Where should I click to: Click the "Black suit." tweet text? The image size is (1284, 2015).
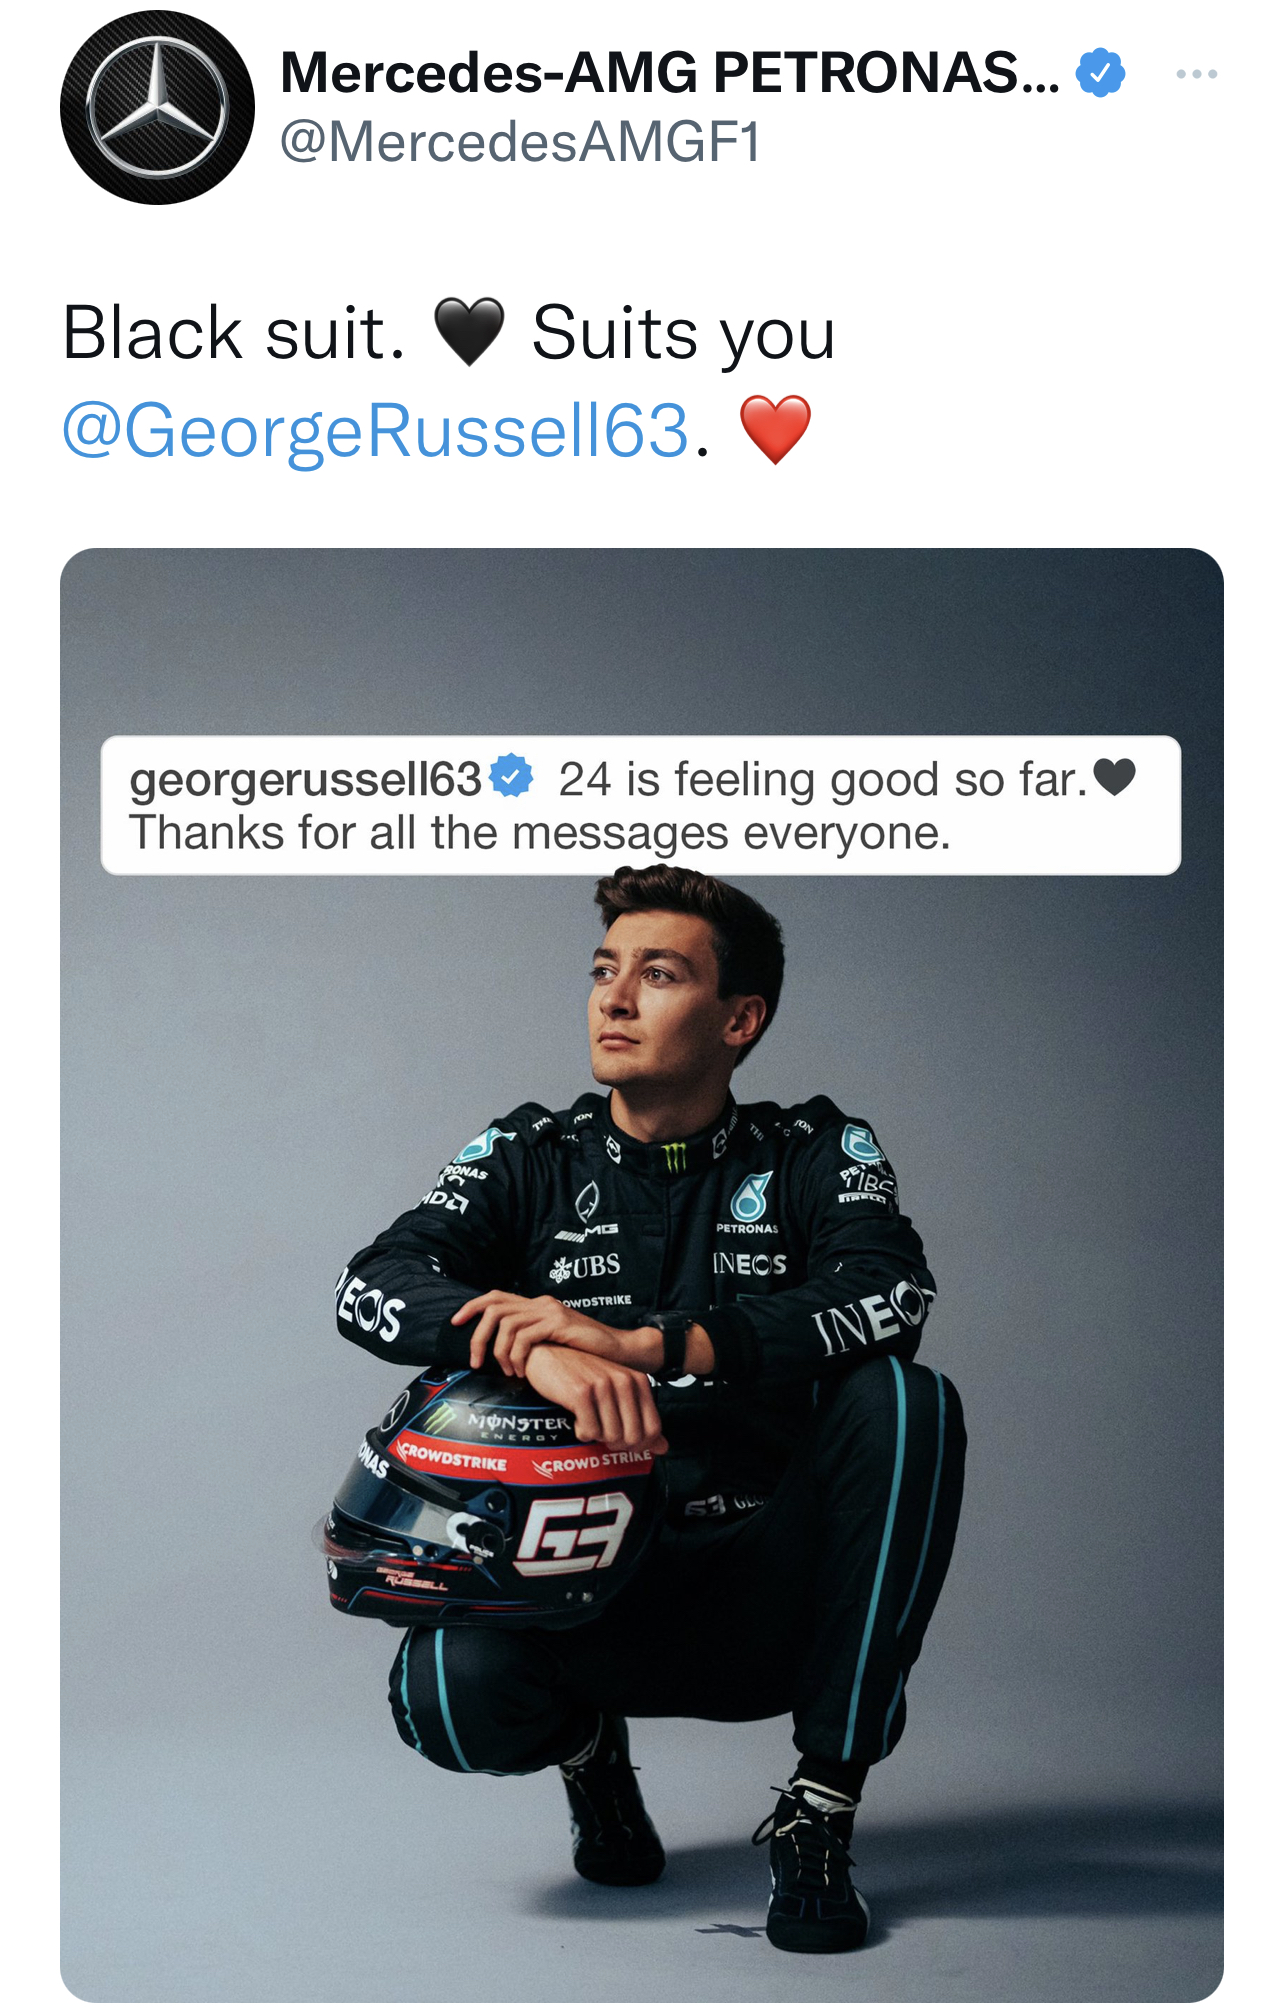234,333
